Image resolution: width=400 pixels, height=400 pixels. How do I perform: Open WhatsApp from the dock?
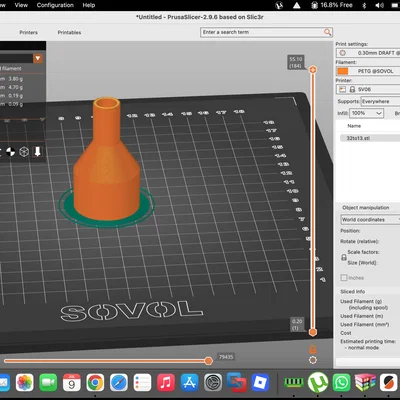[342, 383]
